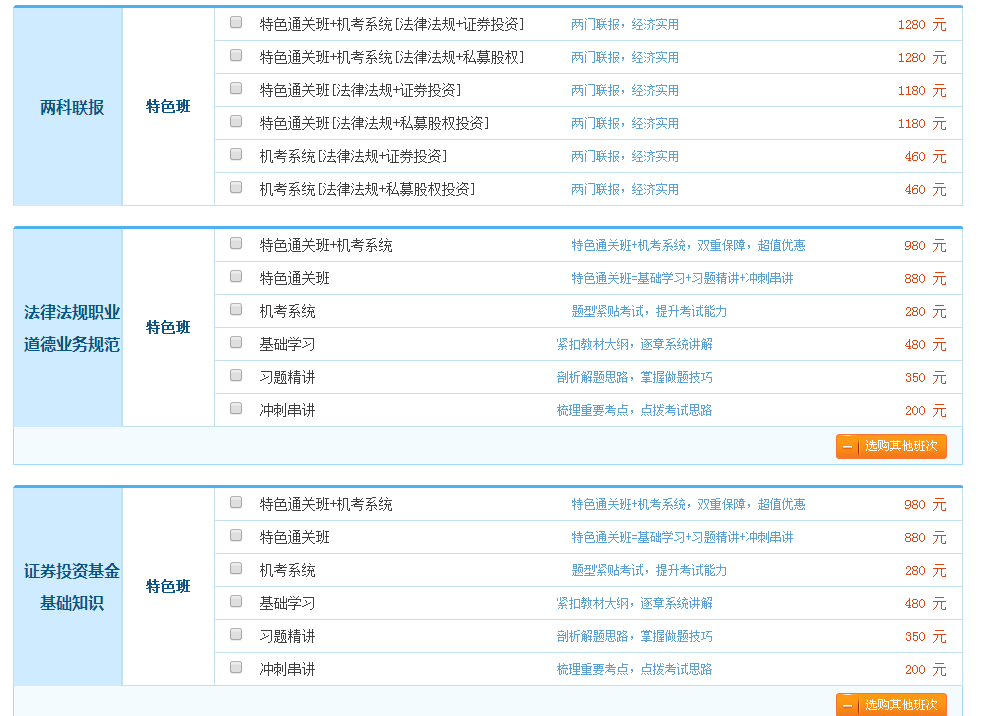Screen dimensions: 982x716
Task: Check 习题精讲 under 证券投资基金基础知识
Action: [x=236, y=635]
